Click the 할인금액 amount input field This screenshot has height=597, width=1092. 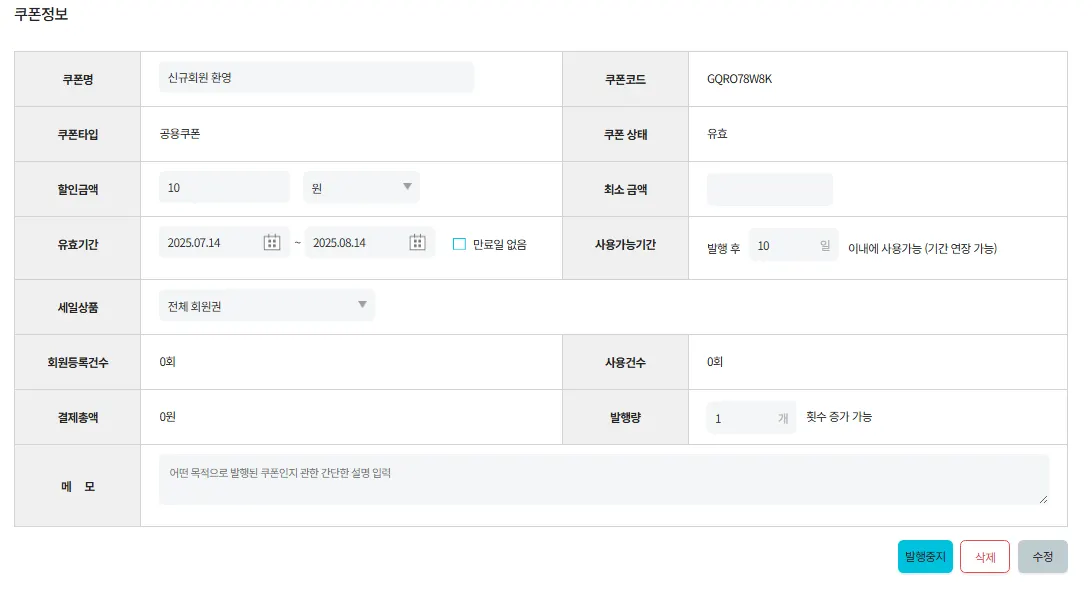[x=224, y=187]
